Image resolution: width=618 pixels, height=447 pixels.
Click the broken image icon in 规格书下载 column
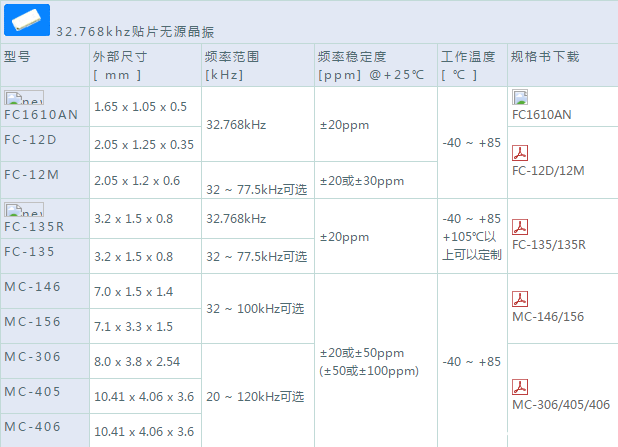click(x=520, y=97)
